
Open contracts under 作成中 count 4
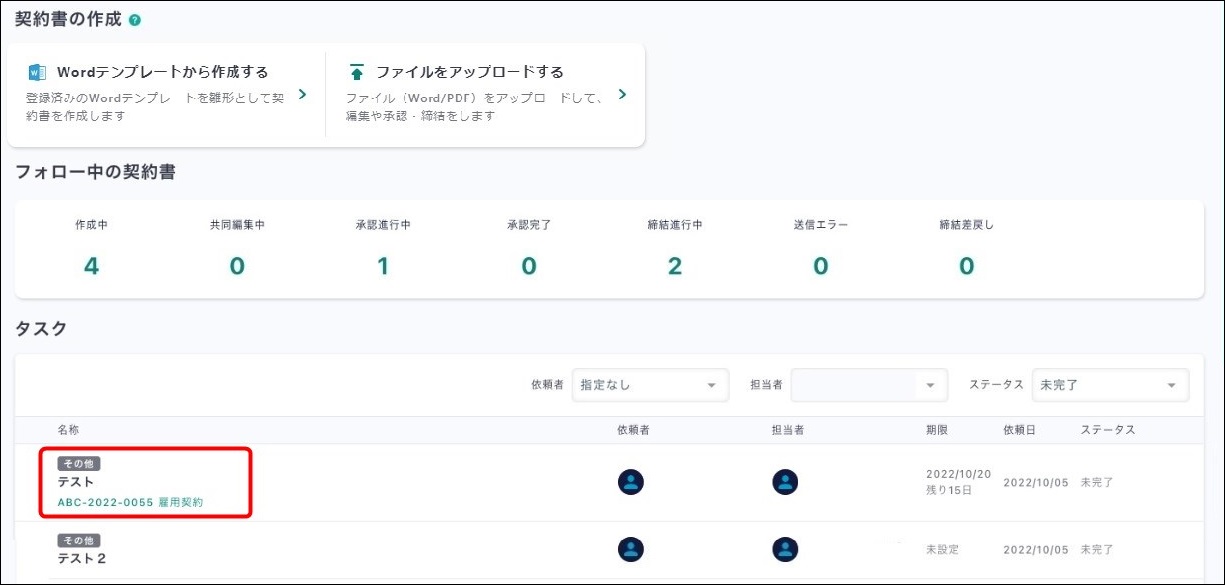point(91,266)
